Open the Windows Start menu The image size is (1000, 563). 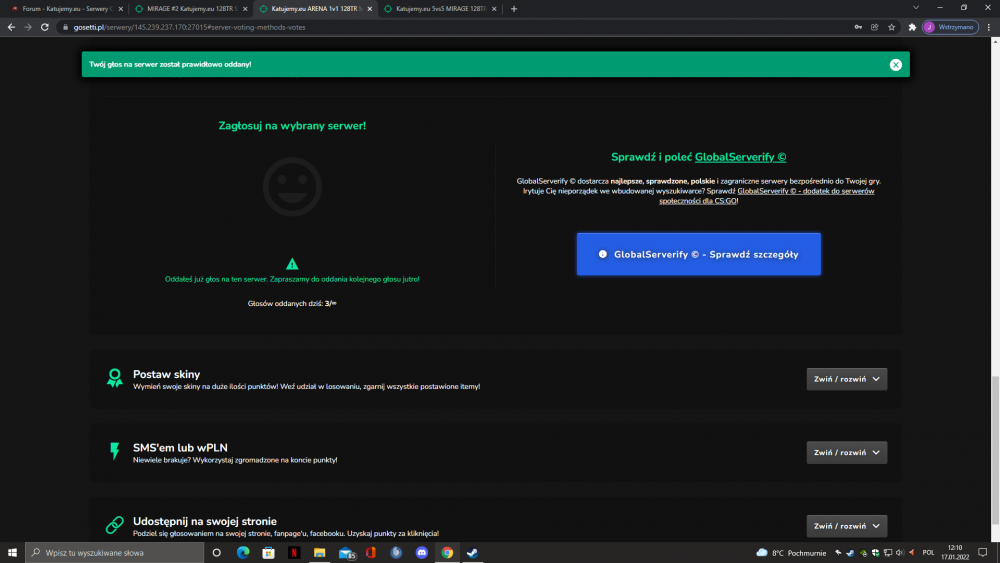(x=12, y=553)
